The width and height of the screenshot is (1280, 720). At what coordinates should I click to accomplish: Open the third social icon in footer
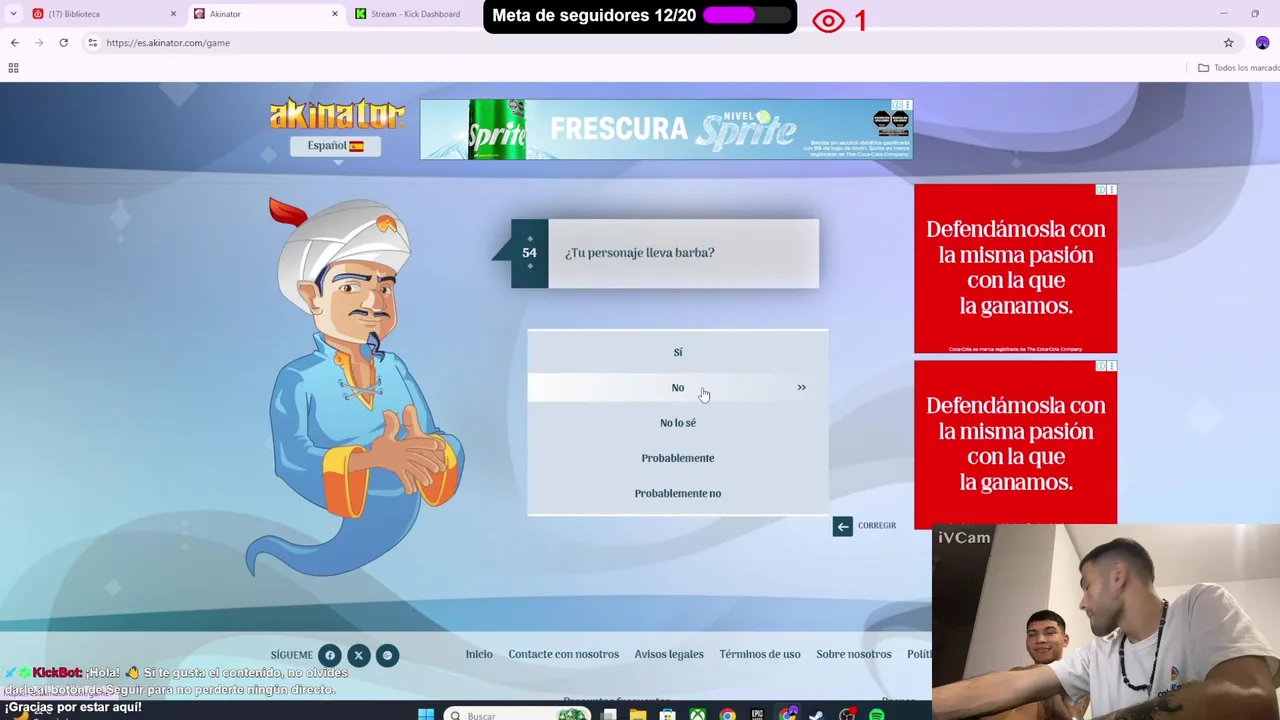click(x=387, y=656)
